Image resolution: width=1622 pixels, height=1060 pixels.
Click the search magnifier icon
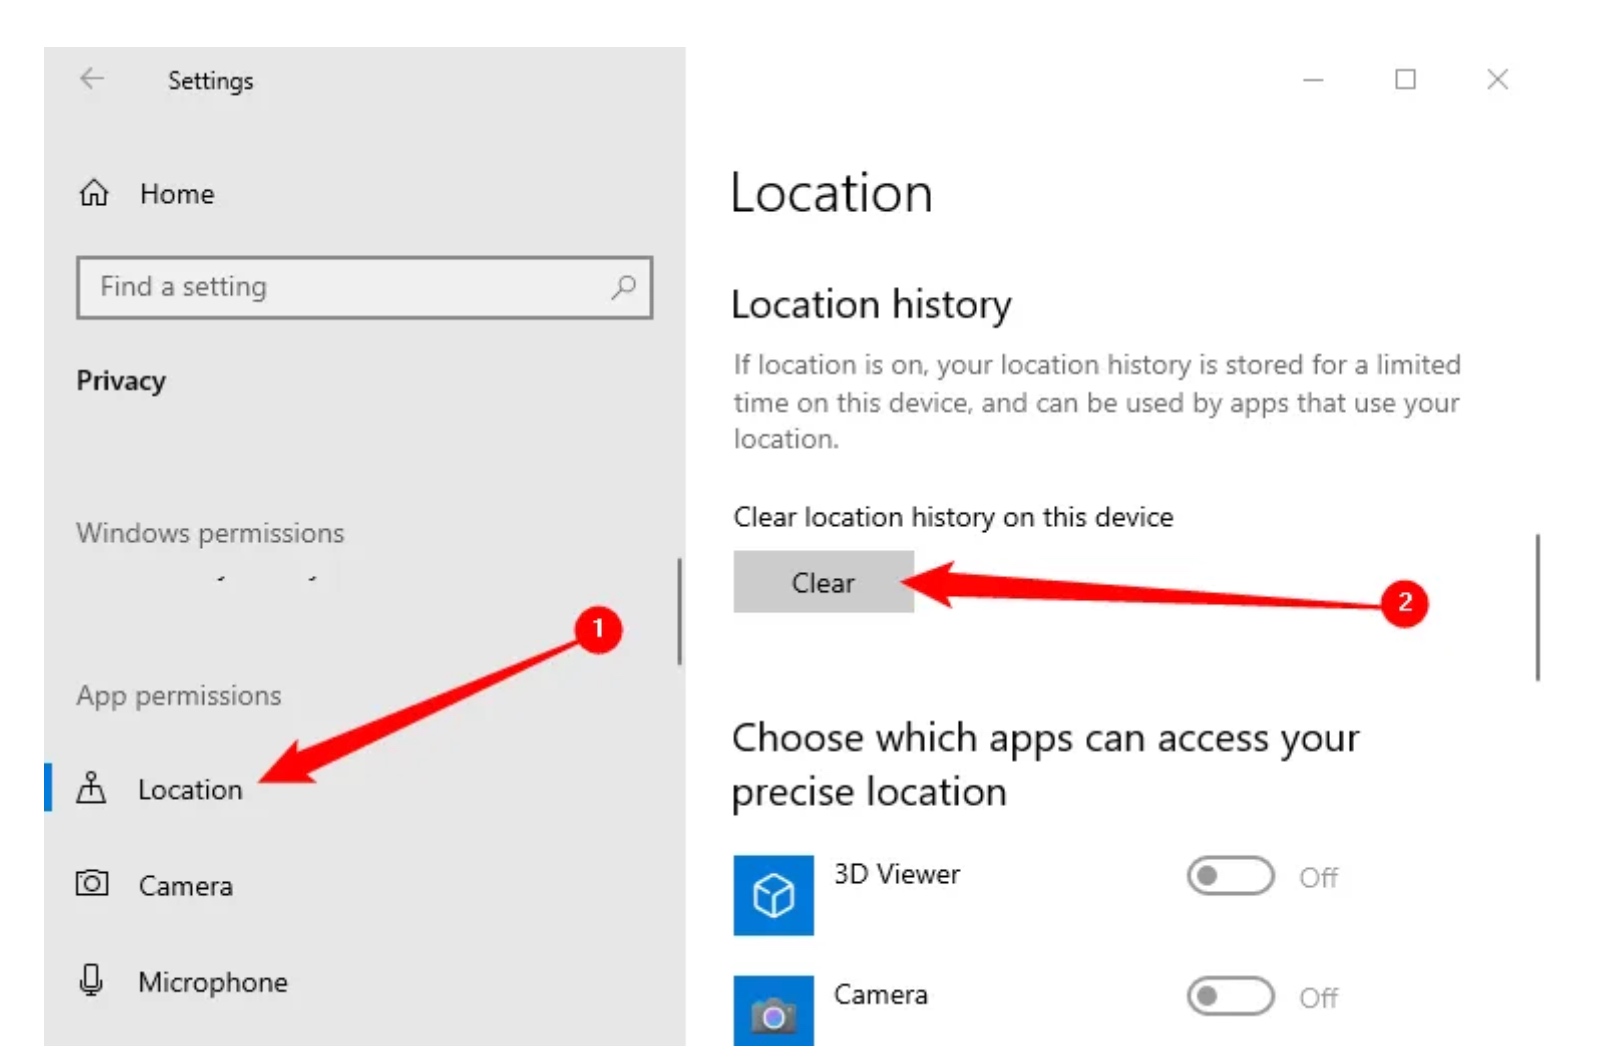pyautogui.click(x=624, y=288)
